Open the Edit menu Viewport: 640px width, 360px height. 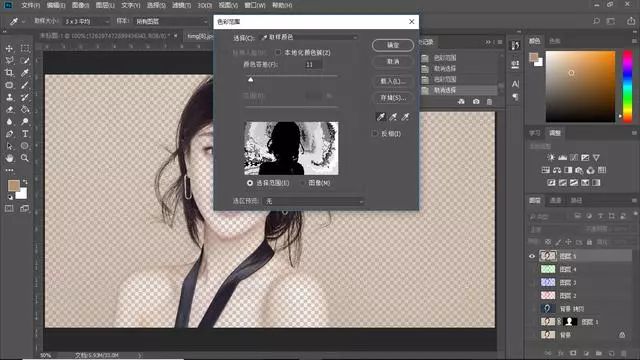[x=56, y=5]
